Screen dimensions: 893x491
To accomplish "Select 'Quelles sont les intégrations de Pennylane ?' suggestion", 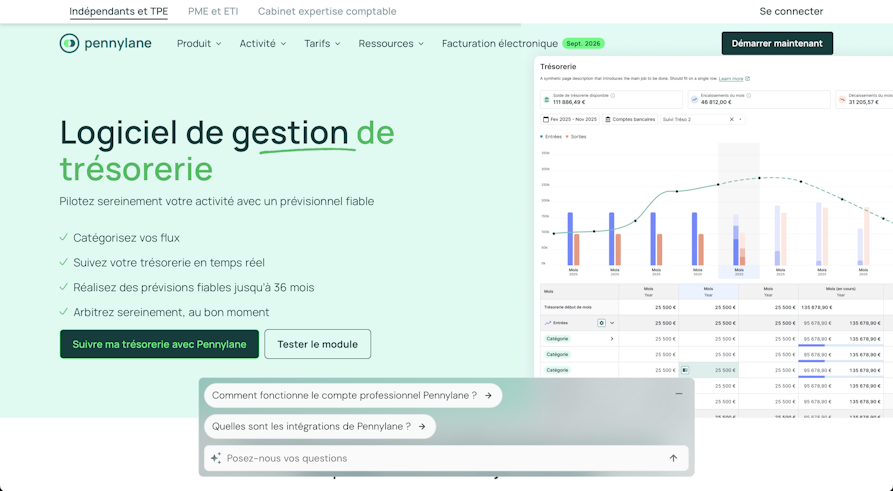I will coord(320,427).
